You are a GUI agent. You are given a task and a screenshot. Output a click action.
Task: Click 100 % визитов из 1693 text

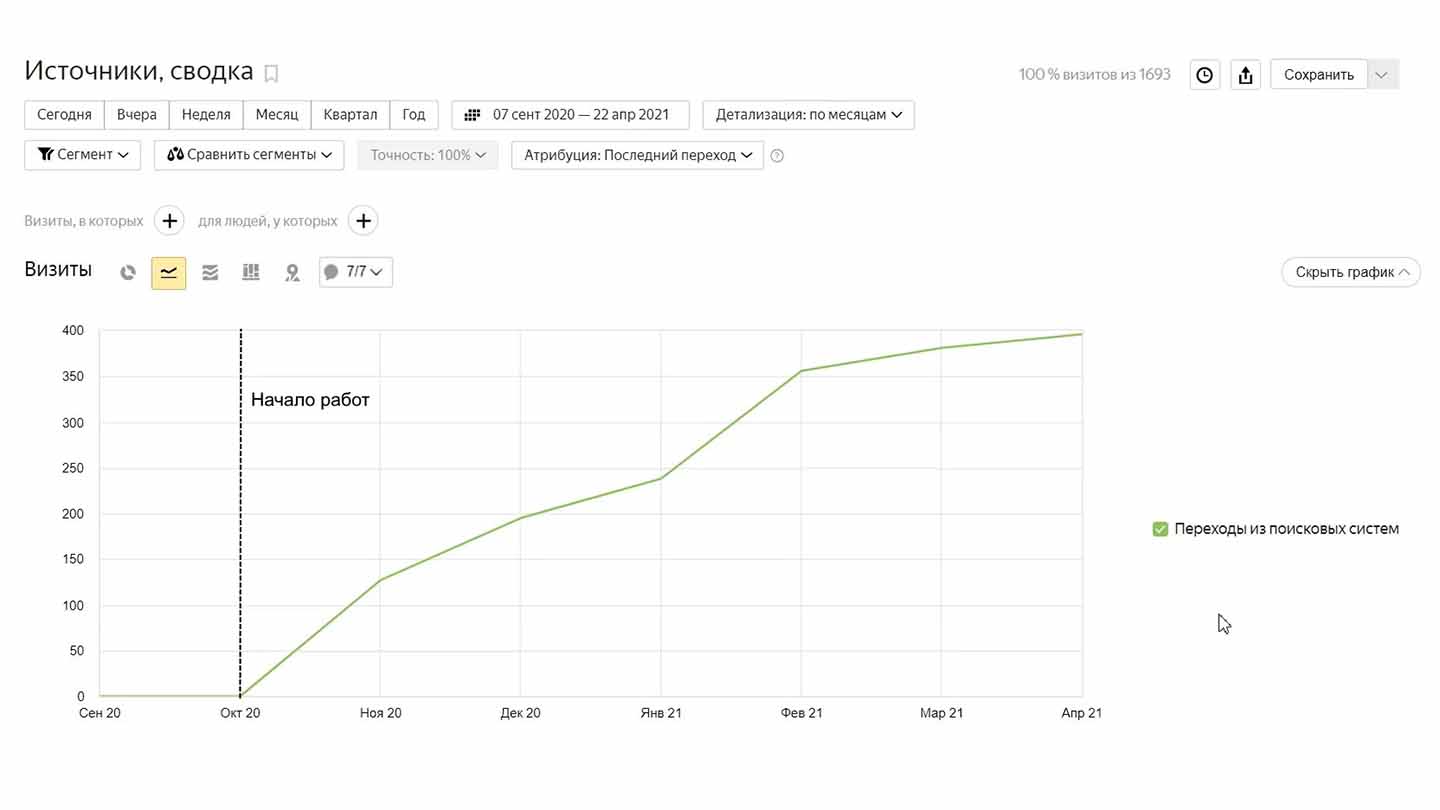1094,75
